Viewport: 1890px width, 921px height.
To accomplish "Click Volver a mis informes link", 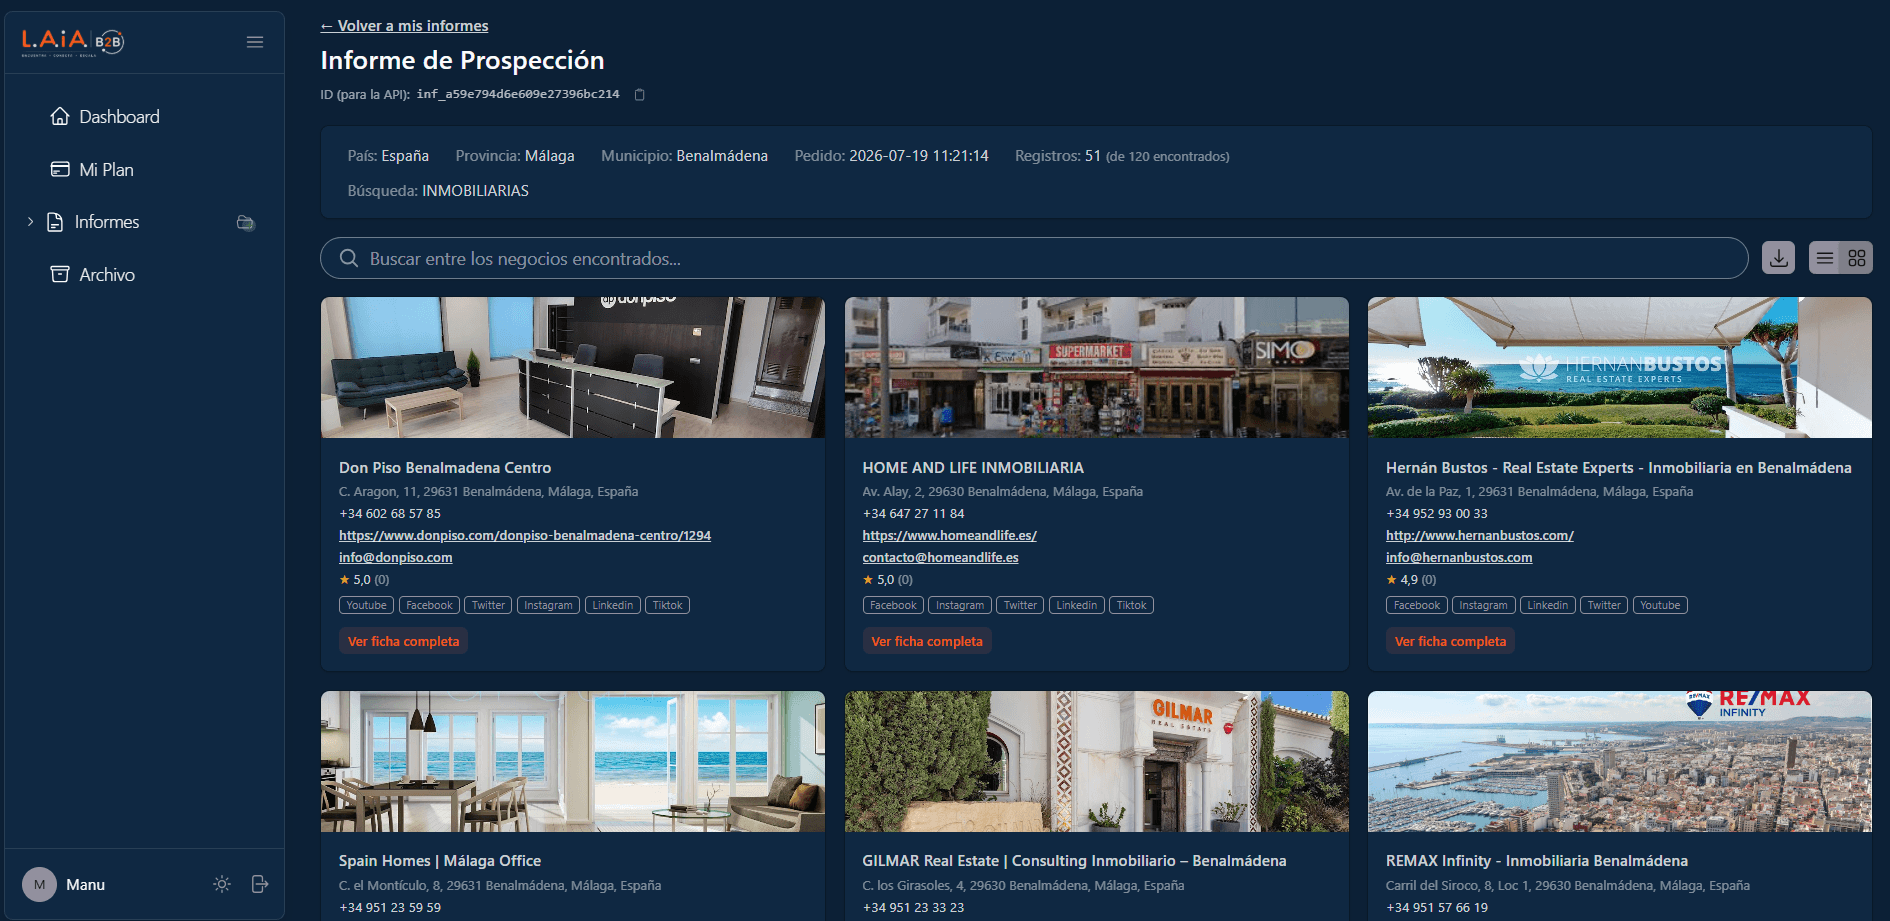I will click(404, 26).
